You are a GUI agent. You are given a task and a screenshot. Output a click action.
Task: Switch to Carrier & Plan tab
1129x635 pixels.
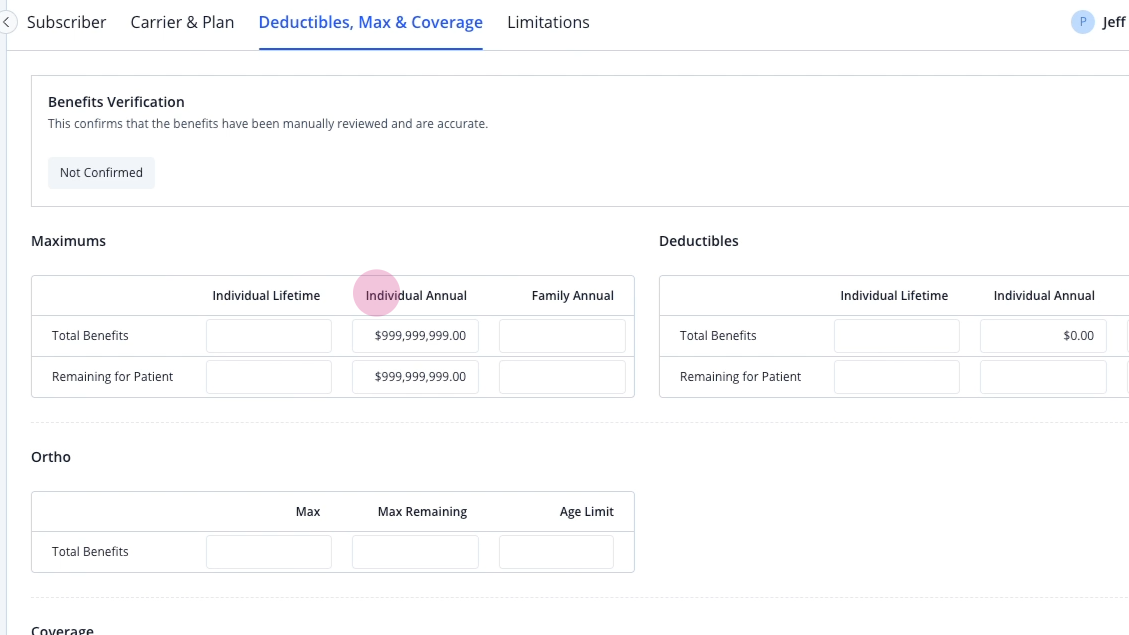pyautogui.click(x=182, y=22)
